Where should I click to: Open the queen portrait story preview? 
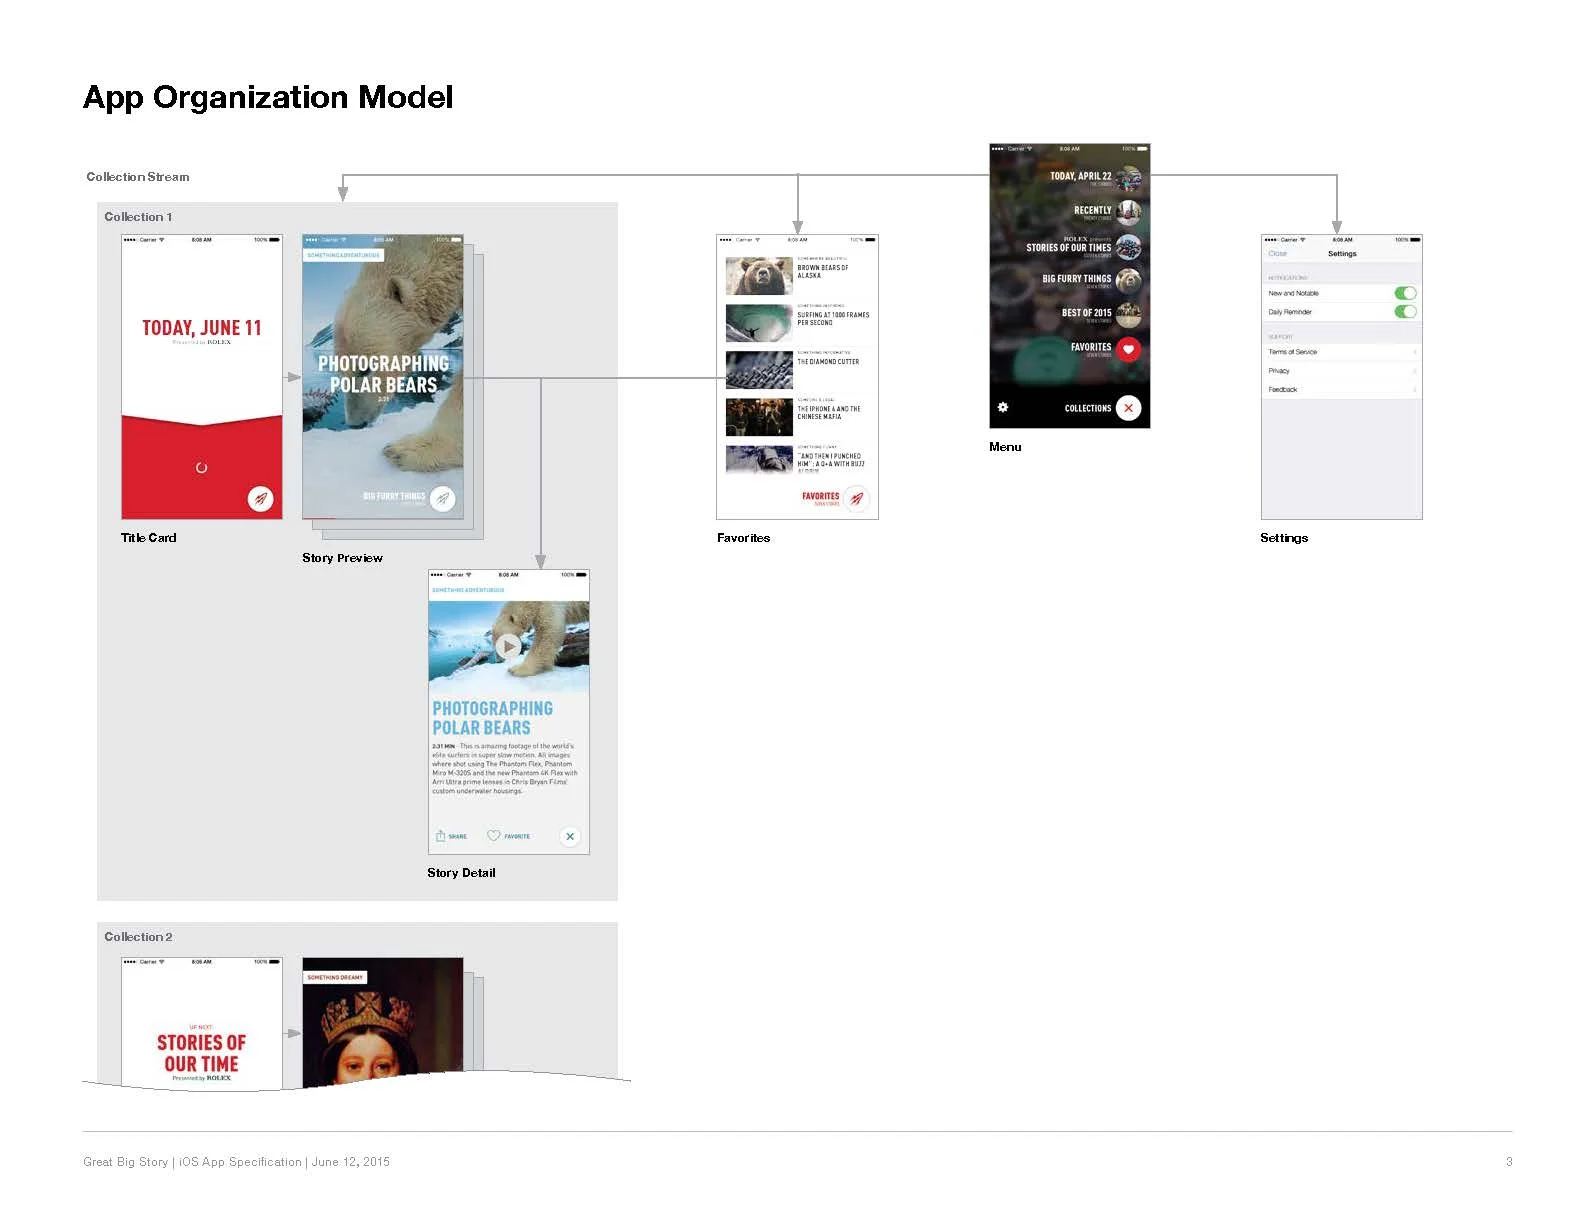[383, 1022]
